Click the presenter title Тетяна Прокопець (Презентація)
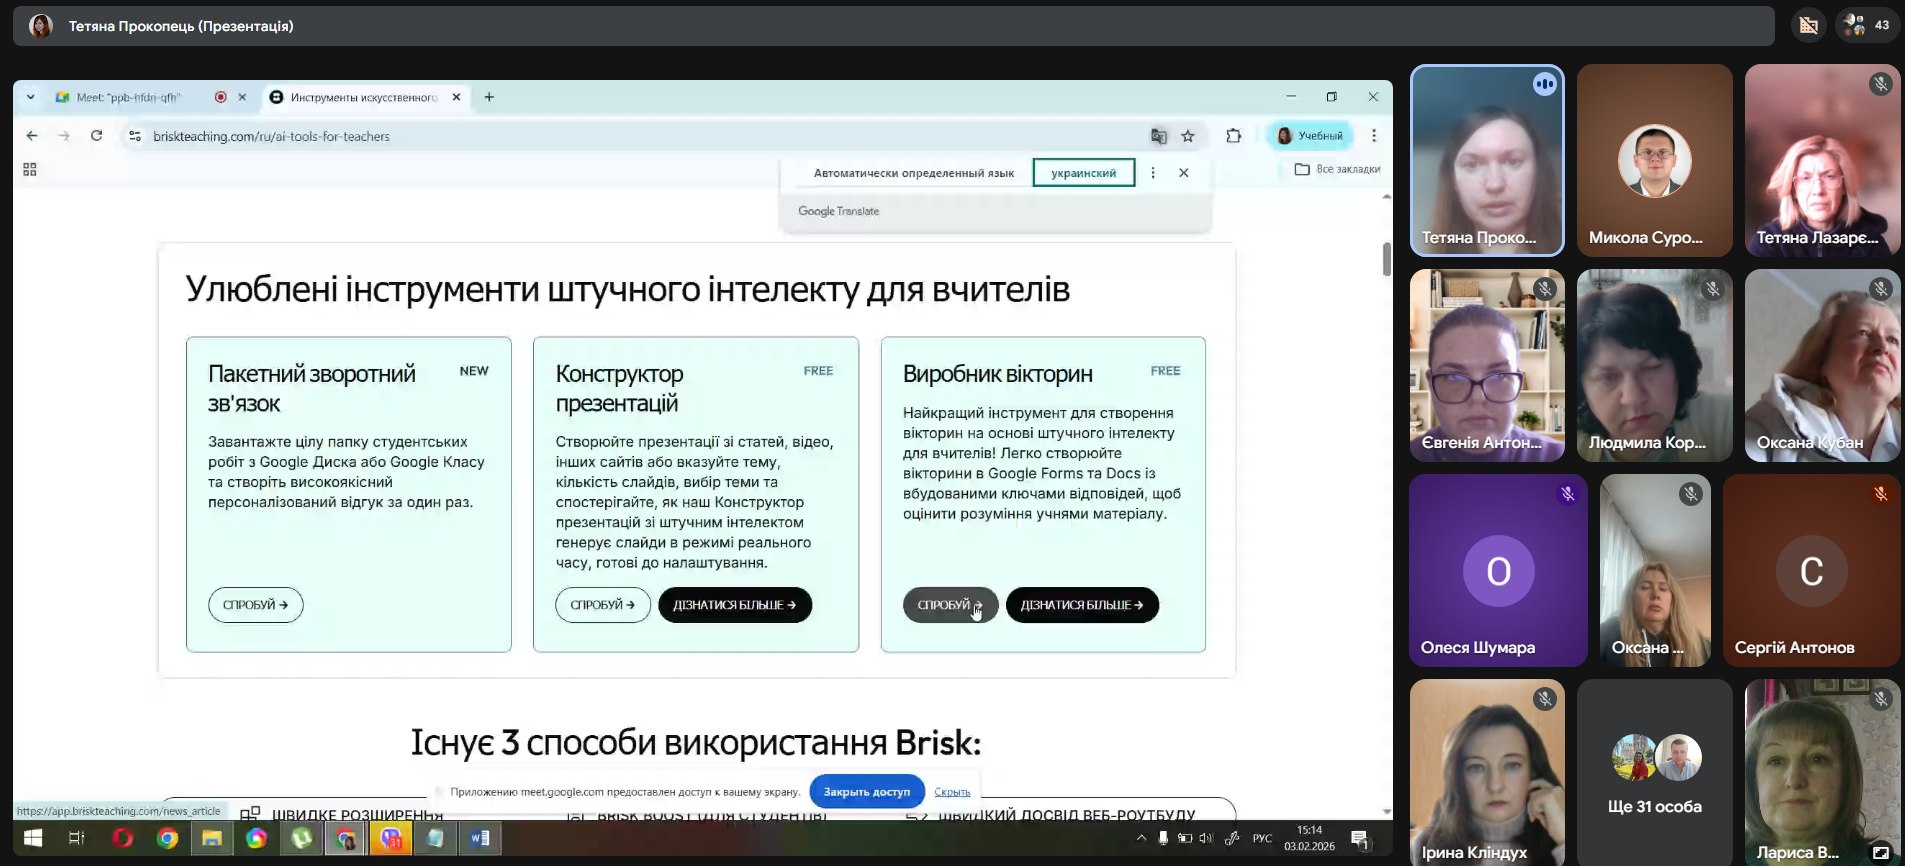The height and width of the screenshot is (866, 1905). click(x=181, y=26)
